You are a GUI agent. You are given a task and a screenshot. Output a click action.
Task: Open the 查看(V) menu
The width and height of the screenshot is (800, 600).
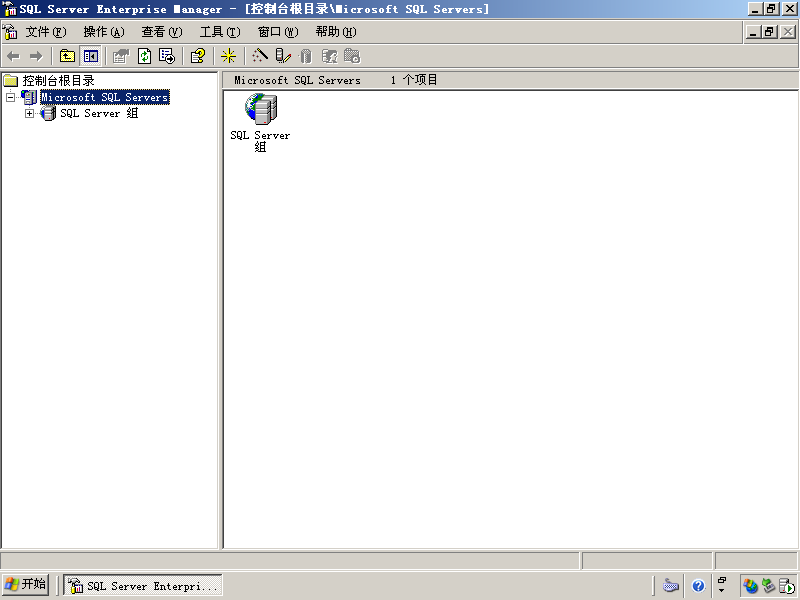[162, 32]
